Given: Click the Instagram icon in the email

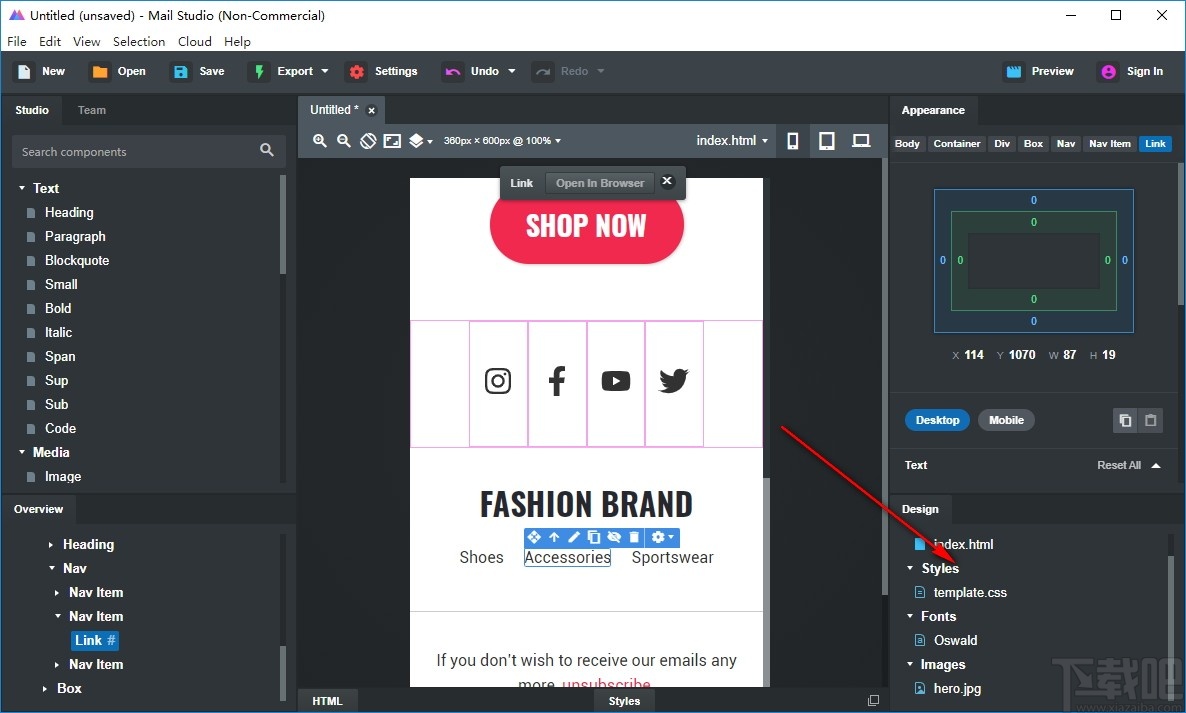Looking at the screenshot, I should coord(498,381).
